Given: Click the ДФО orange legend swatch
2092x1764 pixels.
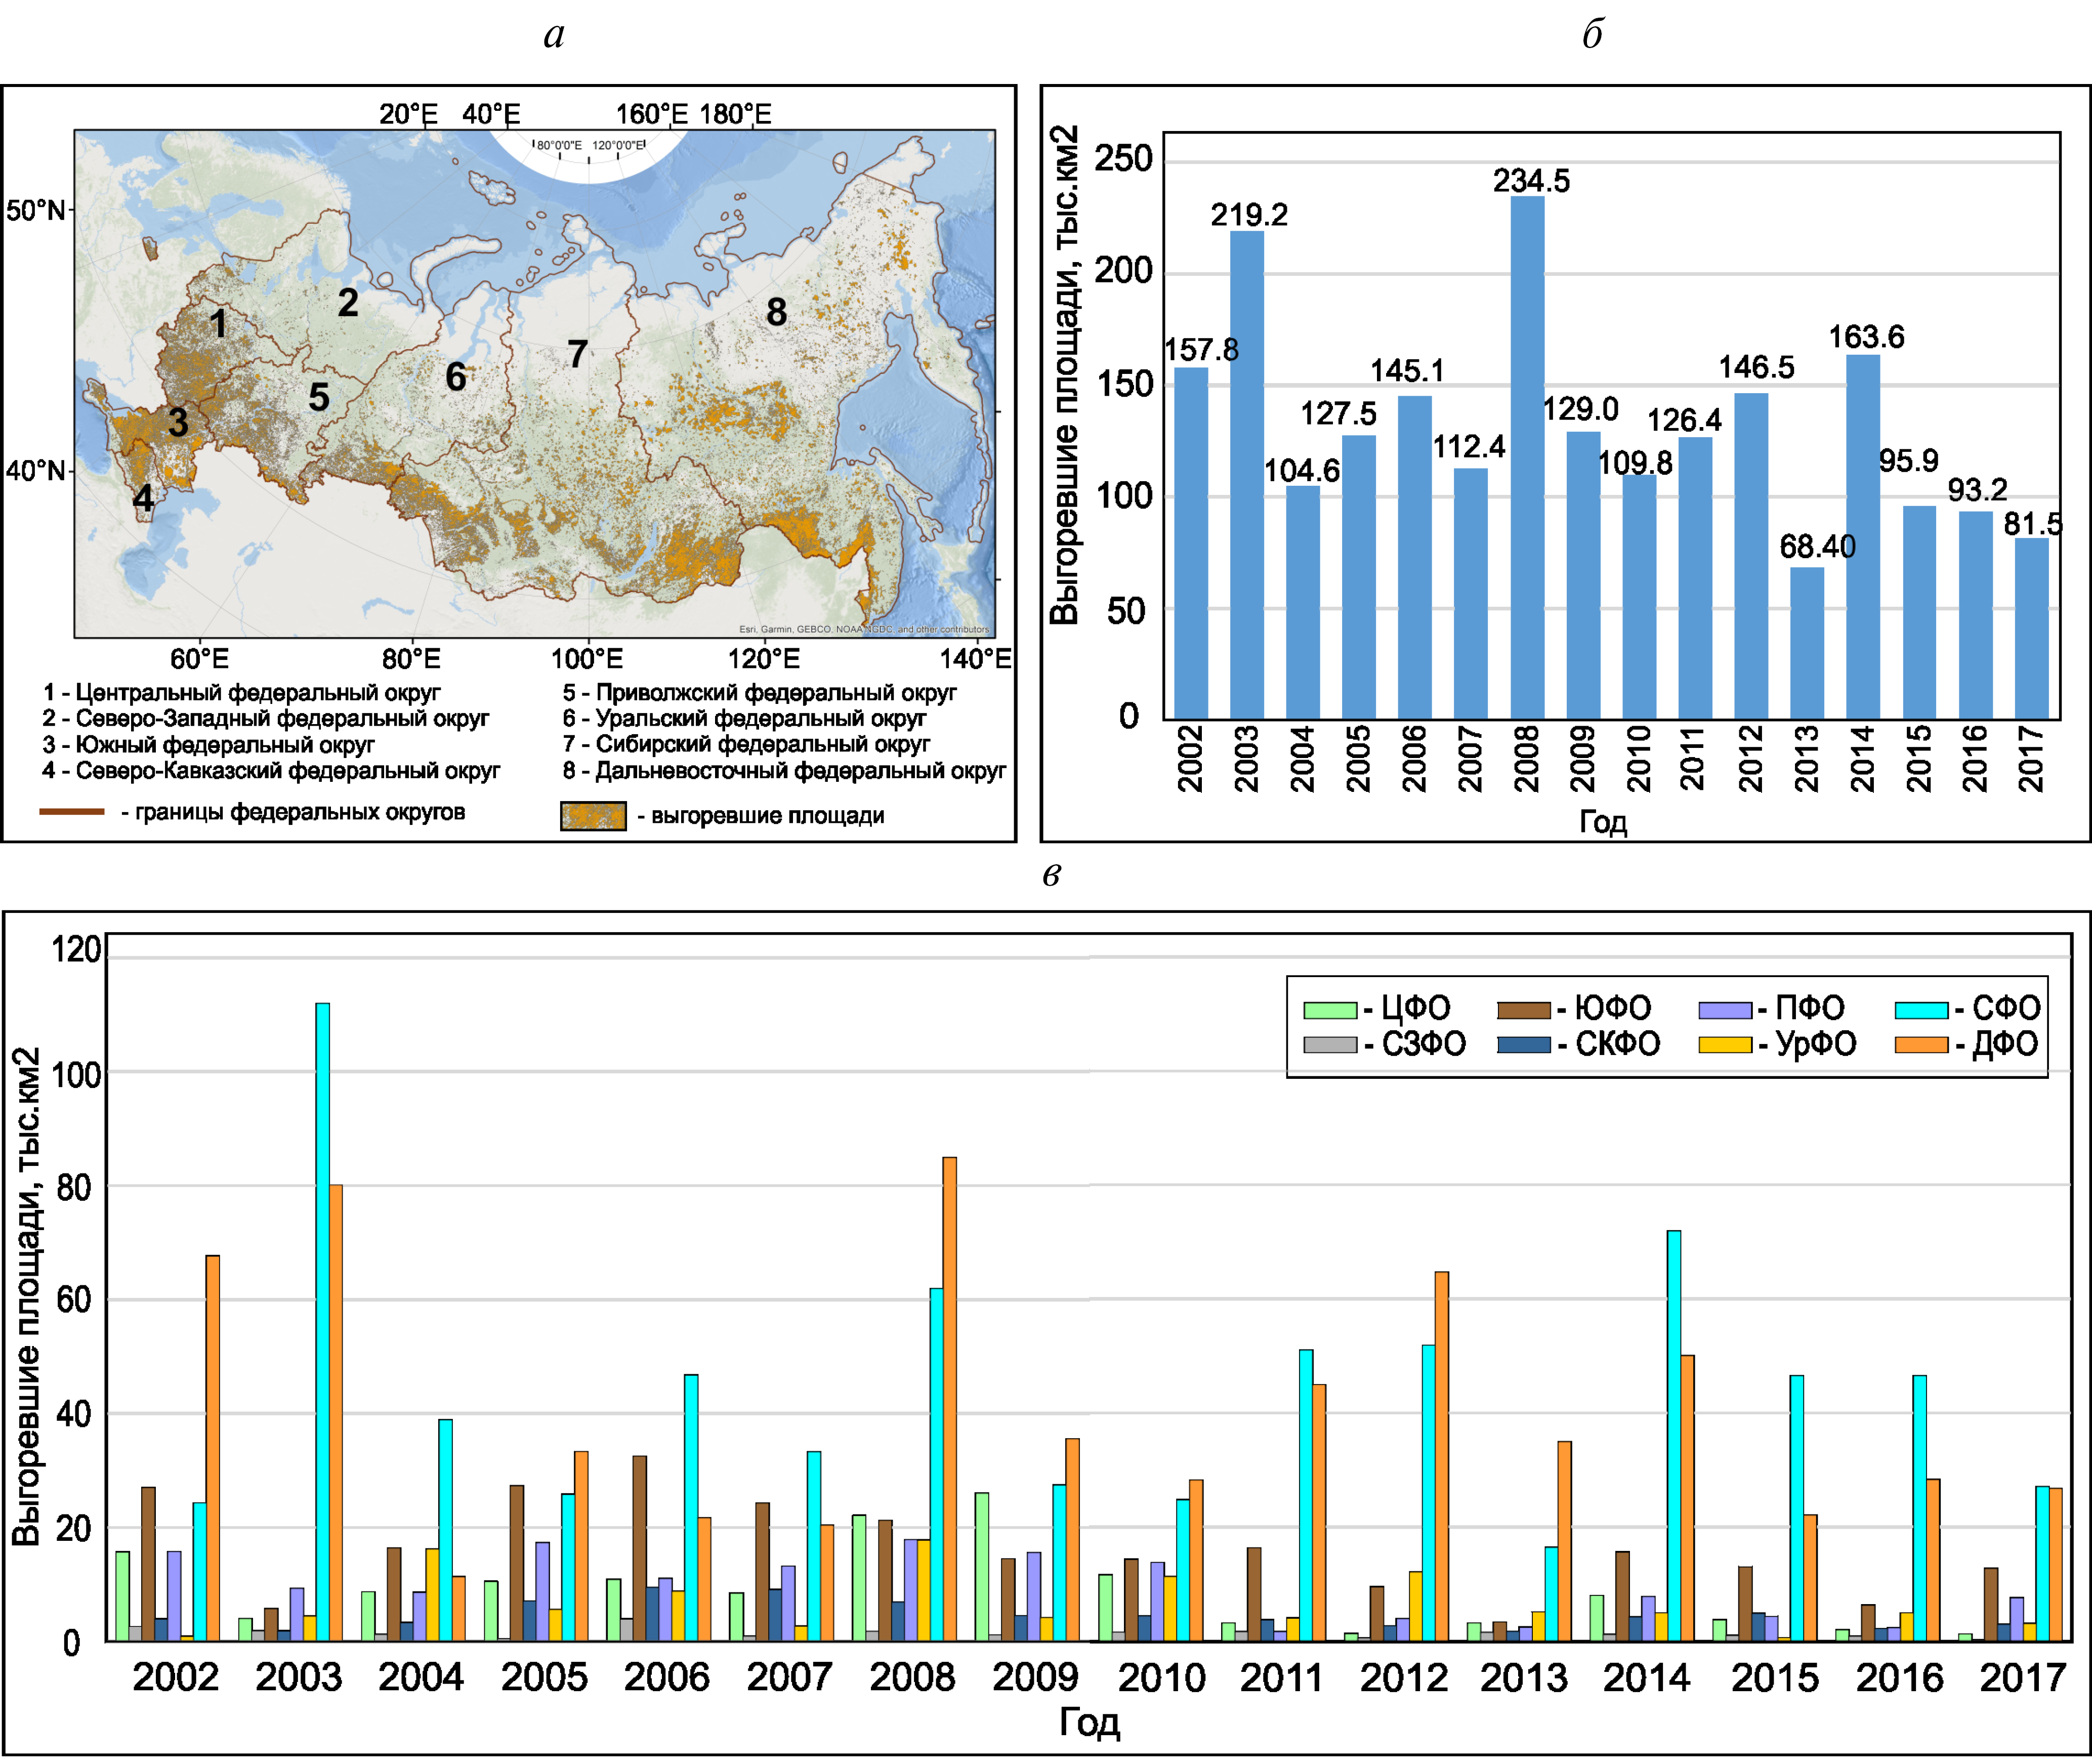Looking at the screenshot, I should (x=1921, y=1045).
